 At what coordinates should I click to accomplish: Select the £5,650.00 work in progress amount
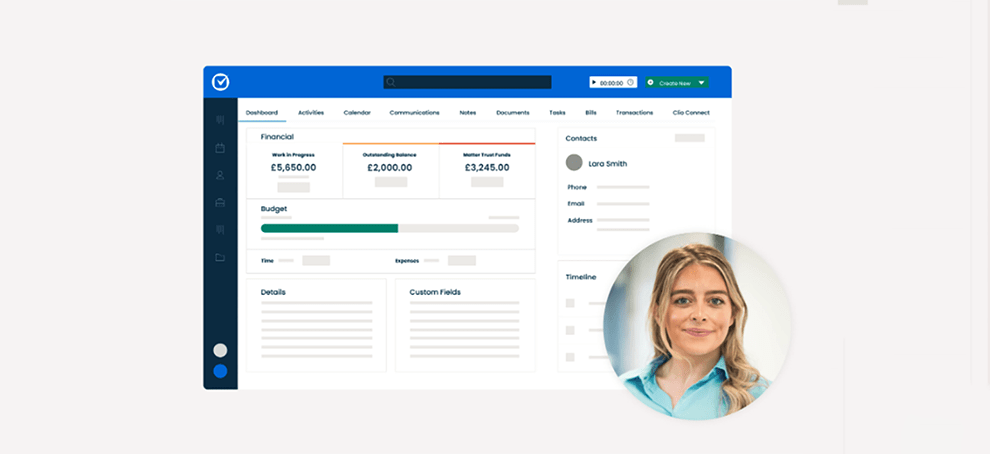(x=294, y=168)
